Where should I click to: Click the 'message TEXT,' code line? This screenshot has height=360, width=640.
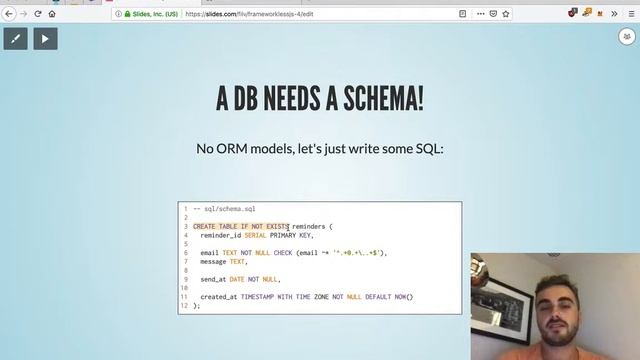[x=224, y=262]
